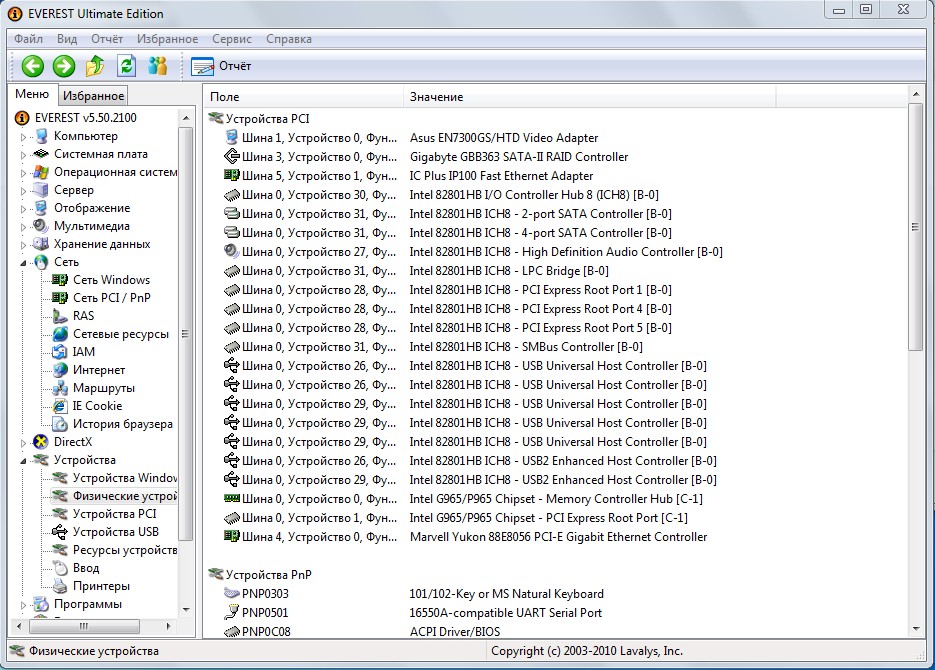Open the Вид menu
Screen dimensions: 935x670
tap(67, 39)
